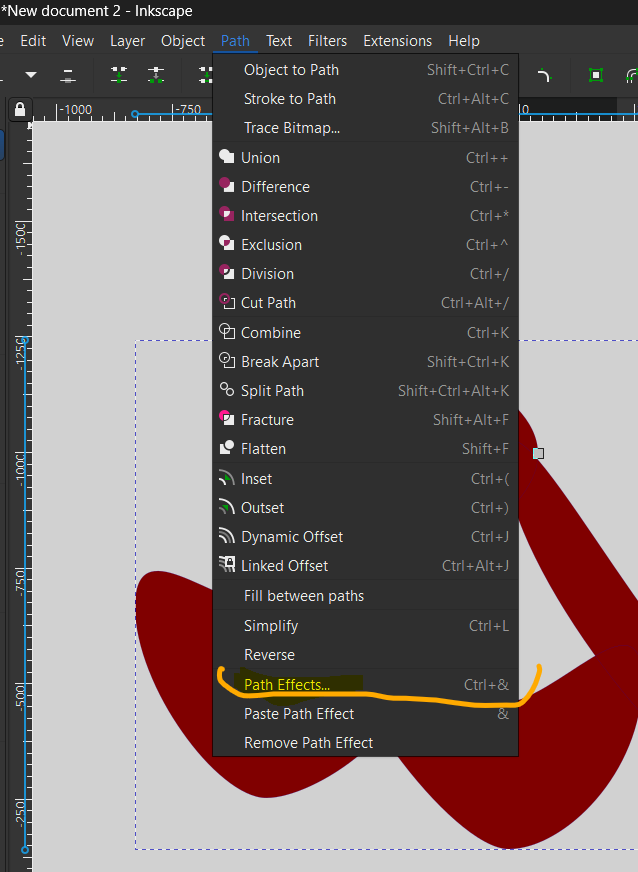Choose Fracture entry
The image size is (638, 872).
point(365,419)
